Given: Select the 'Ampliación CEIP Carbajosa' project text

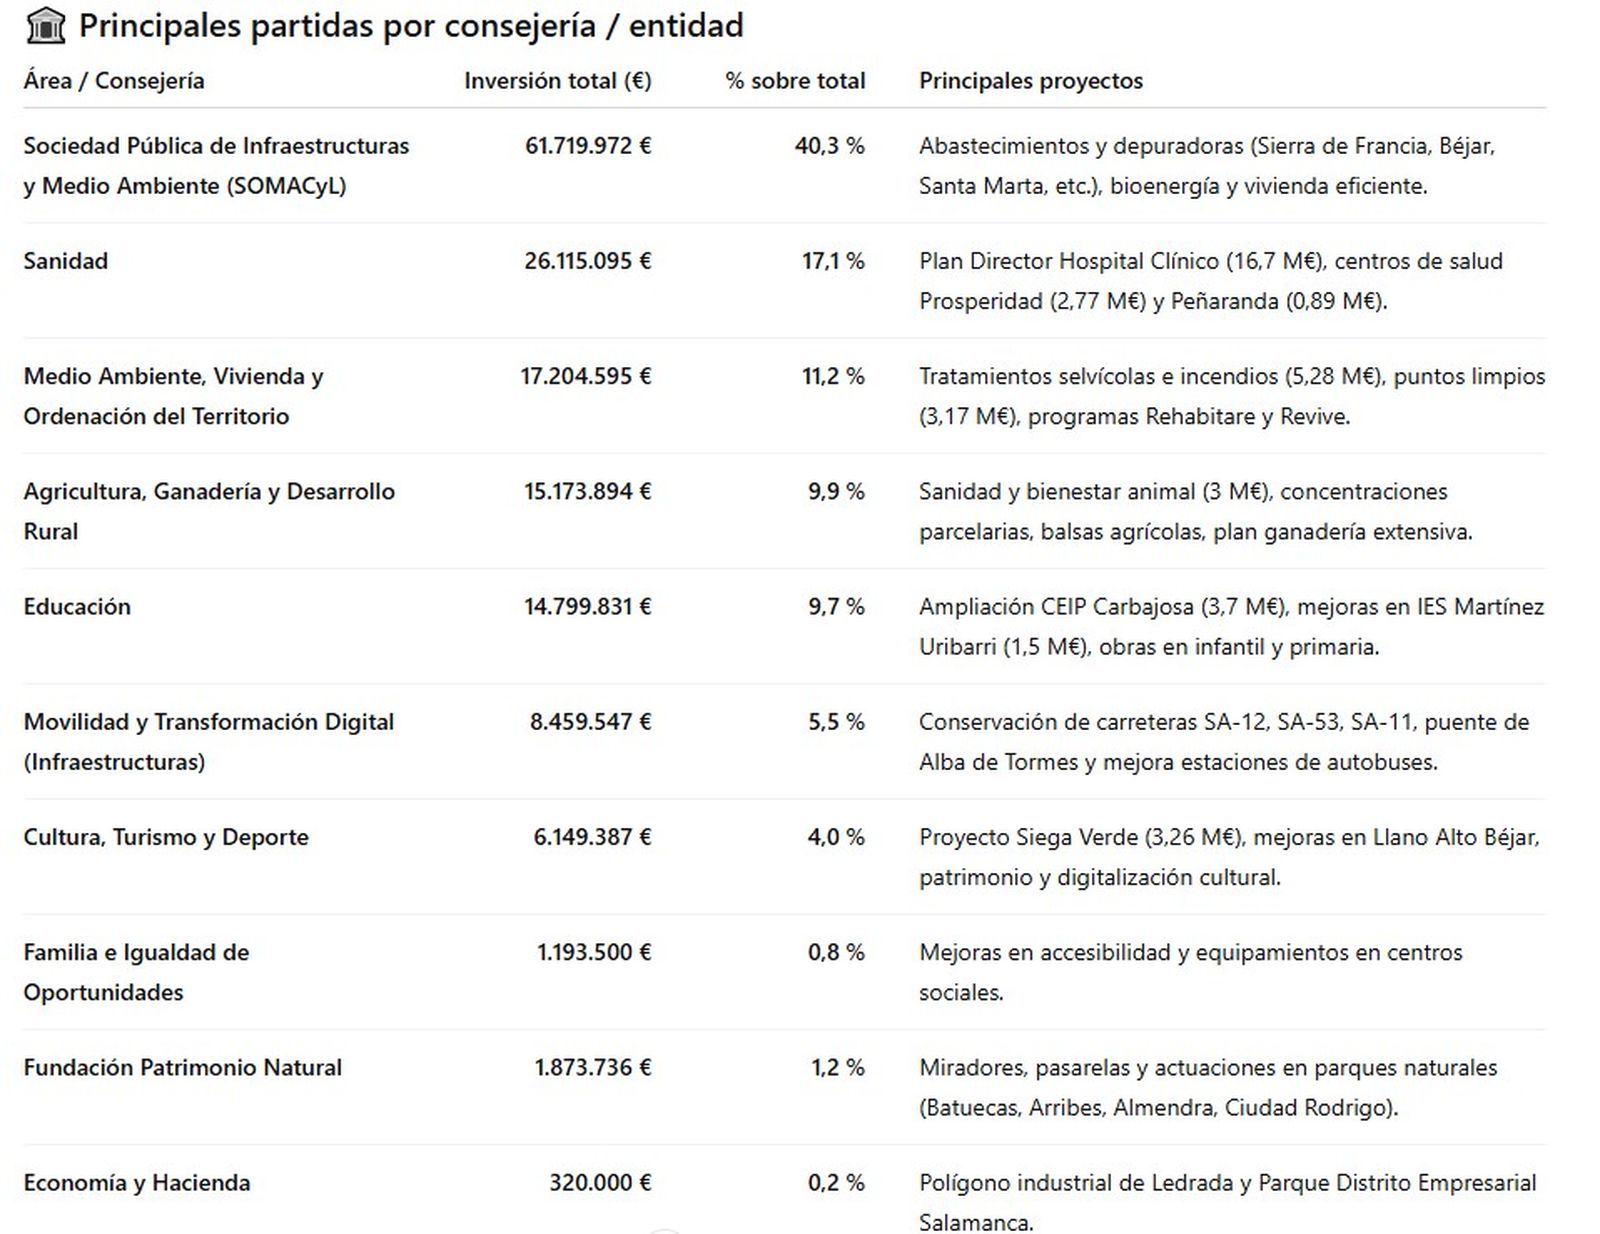Looking at the screenshot, I should coord(1231,626).
